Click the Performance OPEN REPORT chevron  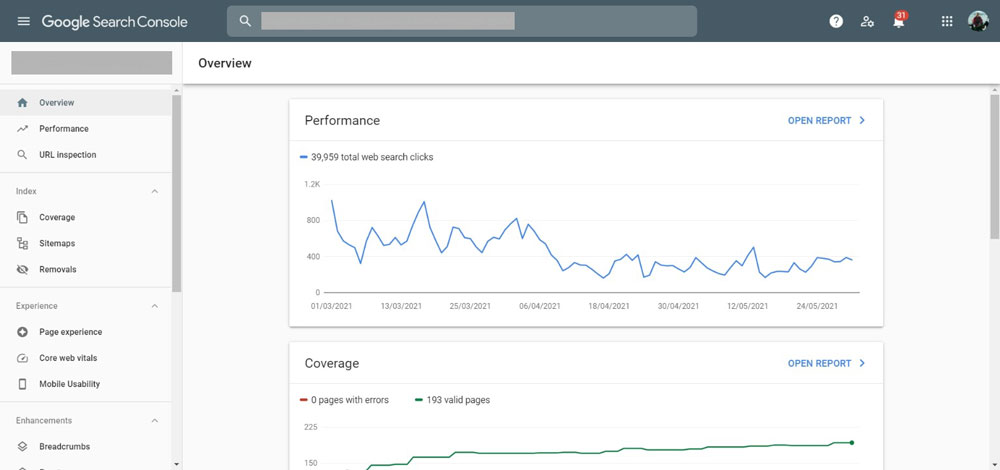coord(862,121)
